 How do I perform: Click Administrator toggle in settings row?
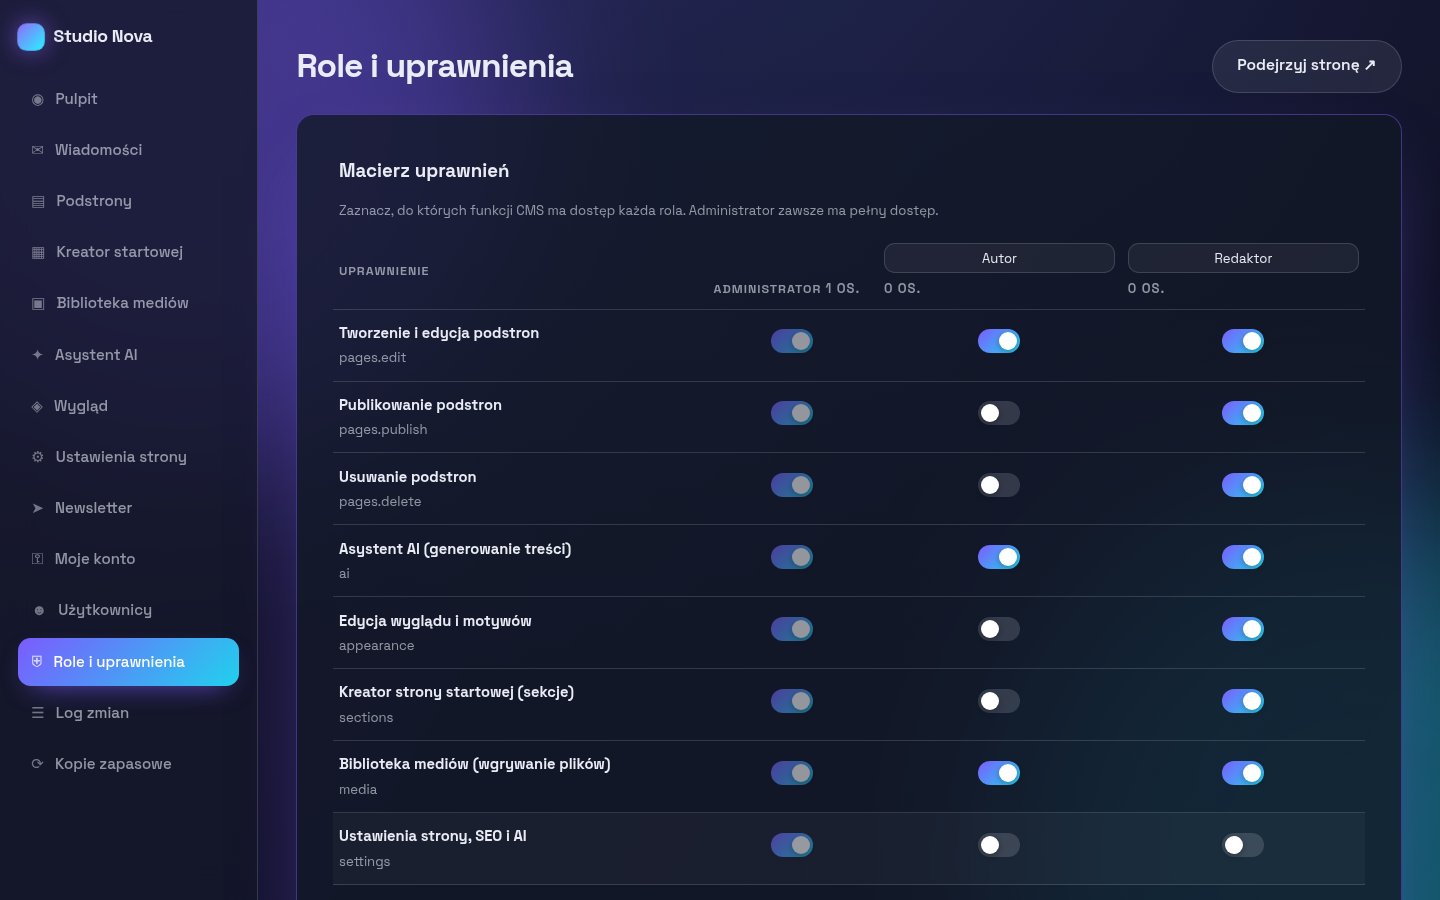click(792, 845)
